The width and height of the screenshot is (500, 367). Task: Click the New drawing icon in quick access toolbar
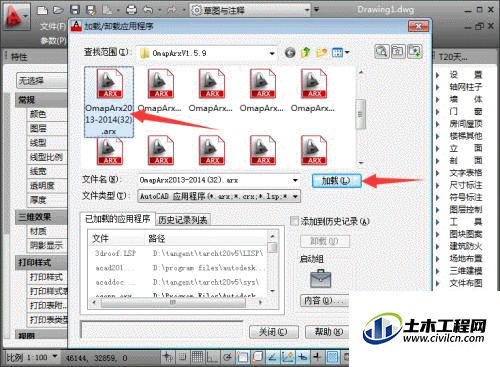tap(42, 10)
